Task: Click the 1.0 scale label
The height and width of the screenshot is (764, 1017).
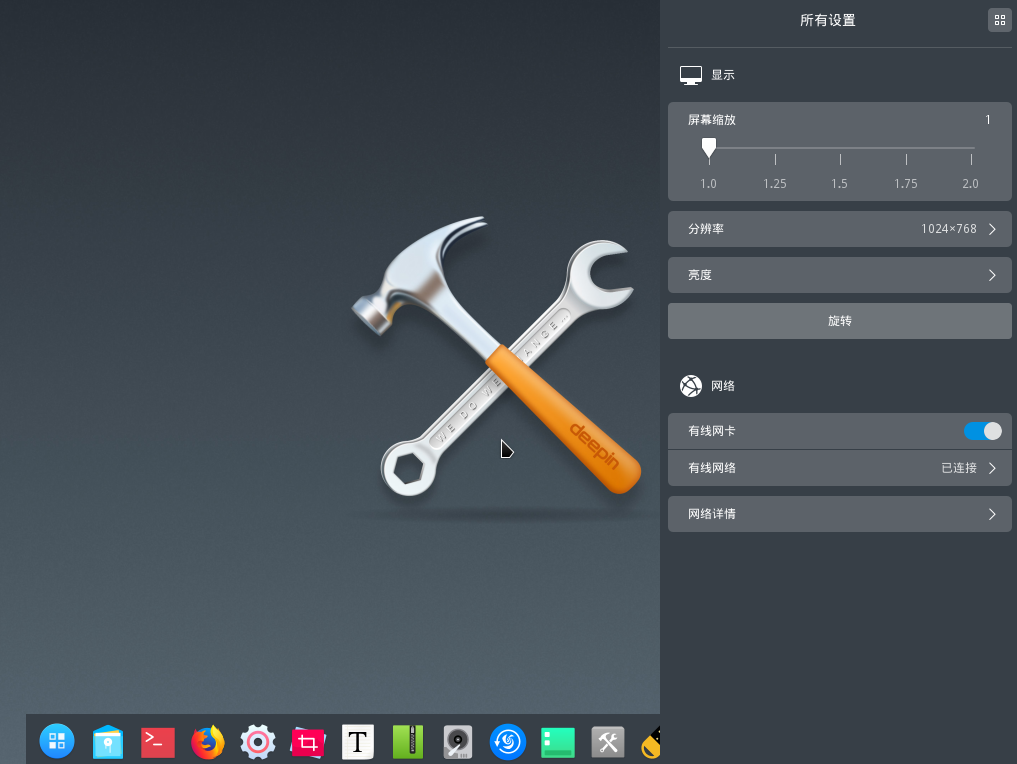Action: click(708, 184)
